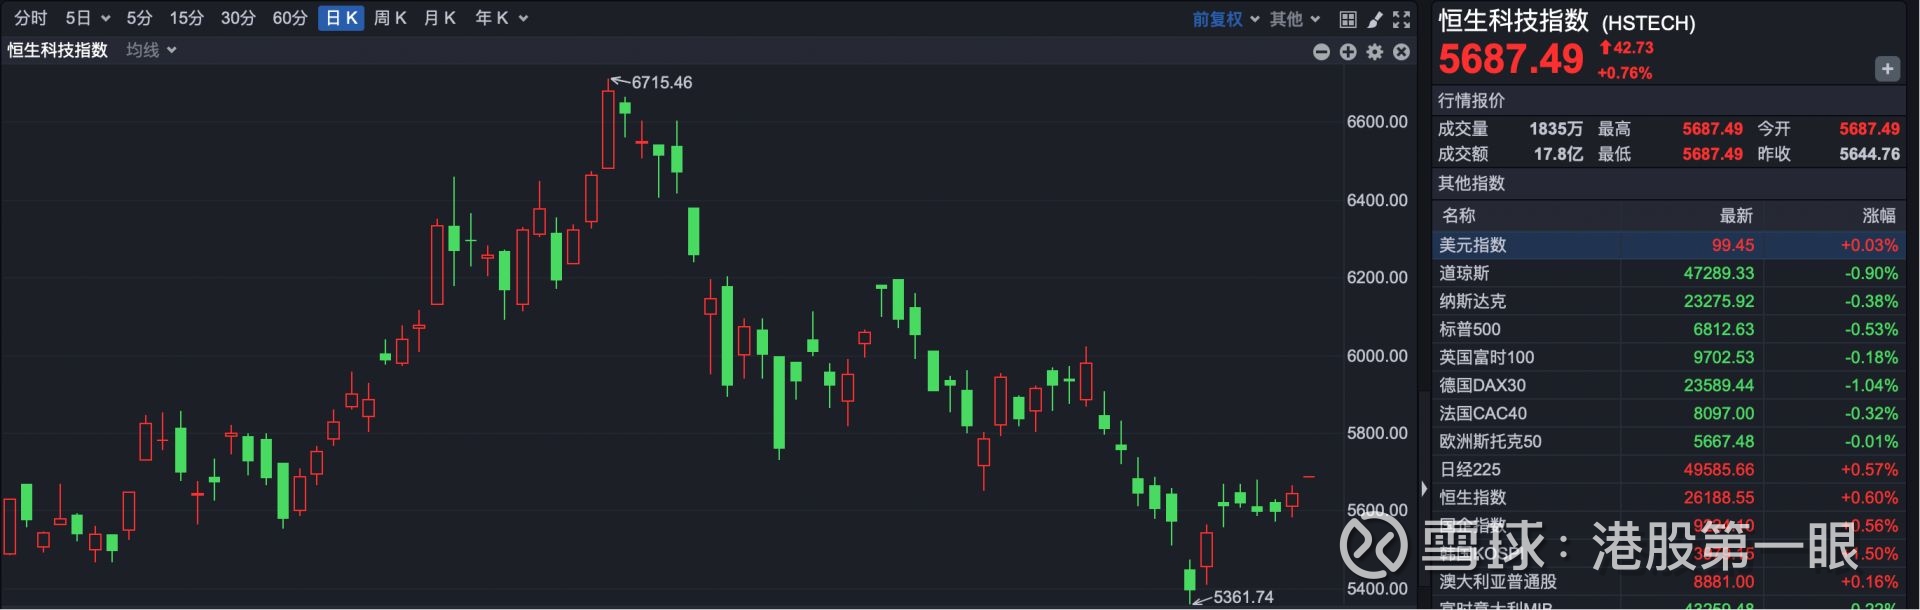Sort index list by 涨幅 column
1920x610 pixels.
[x=1878, y=215]
